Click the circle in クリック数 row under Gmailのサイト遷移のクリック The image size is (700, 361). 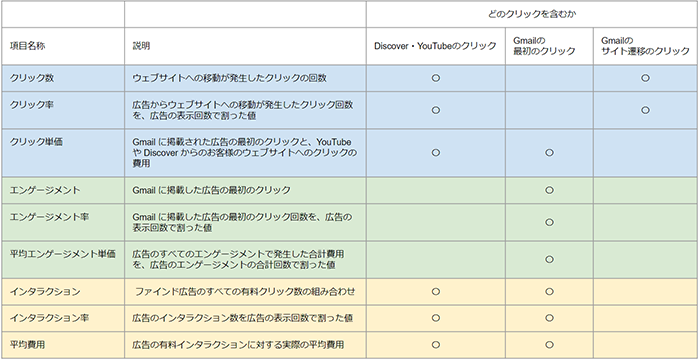[645, 78]
